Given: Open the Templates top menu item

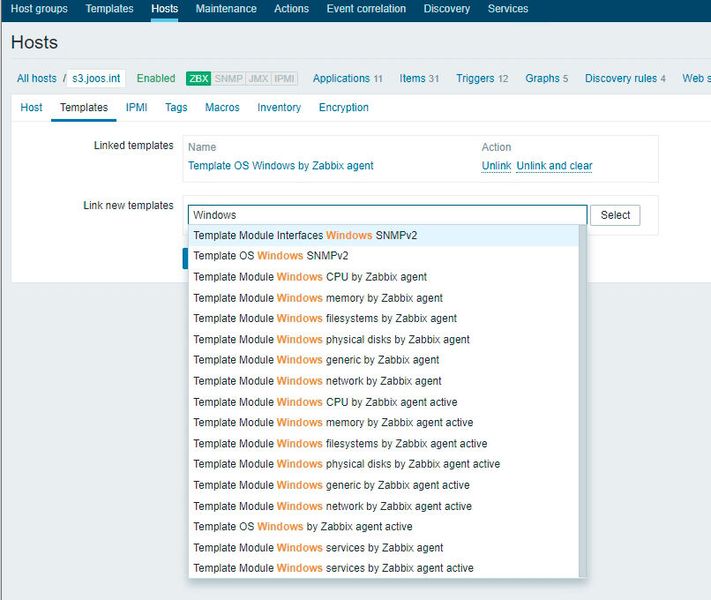Looking at the screenshot, I should pos(109,9).
